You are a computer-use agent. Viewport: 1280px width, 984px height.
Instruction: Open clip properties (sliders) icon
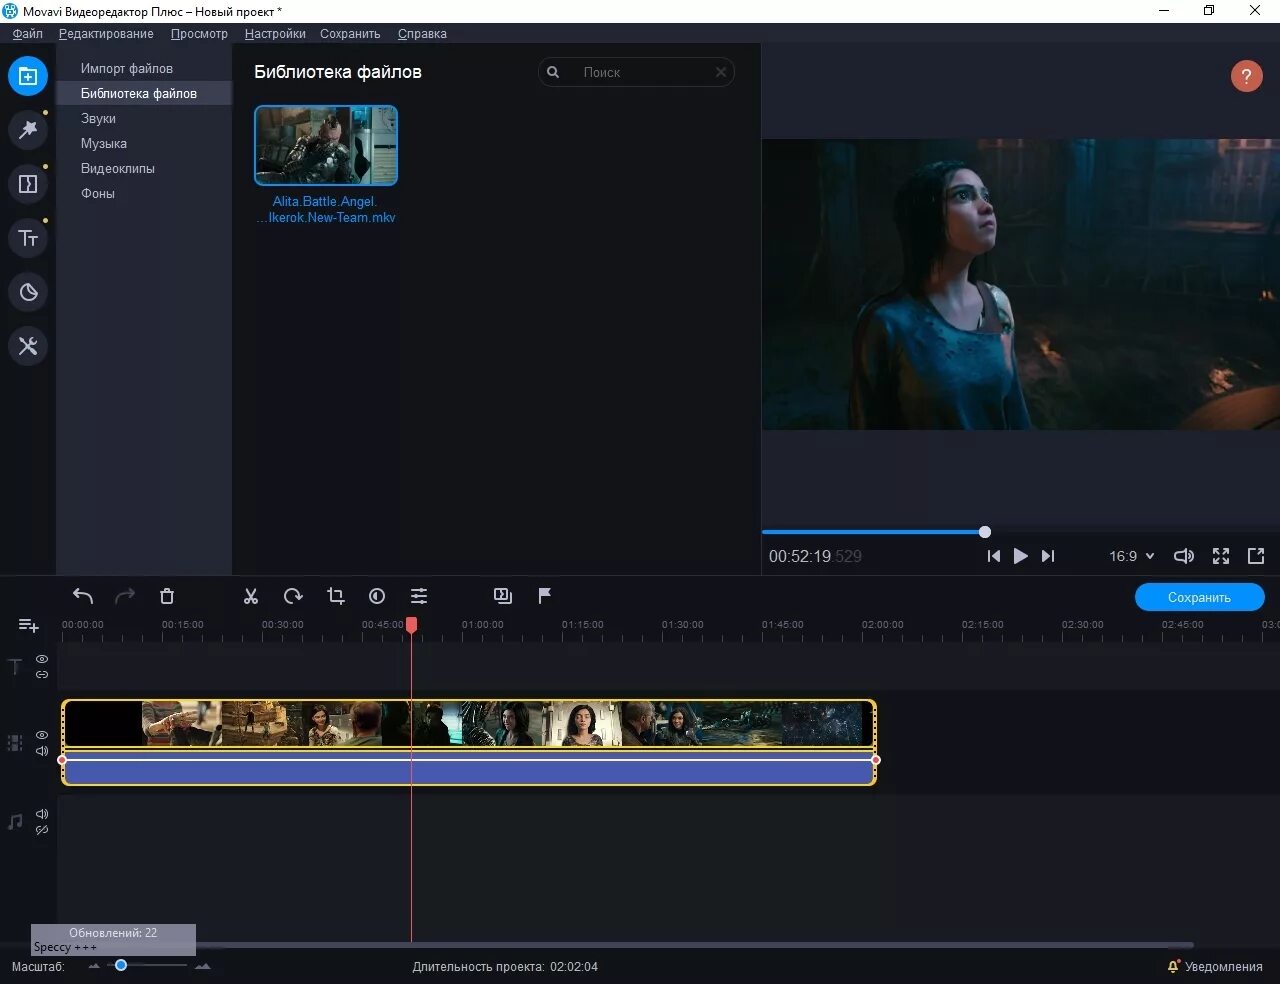(419, 596)
